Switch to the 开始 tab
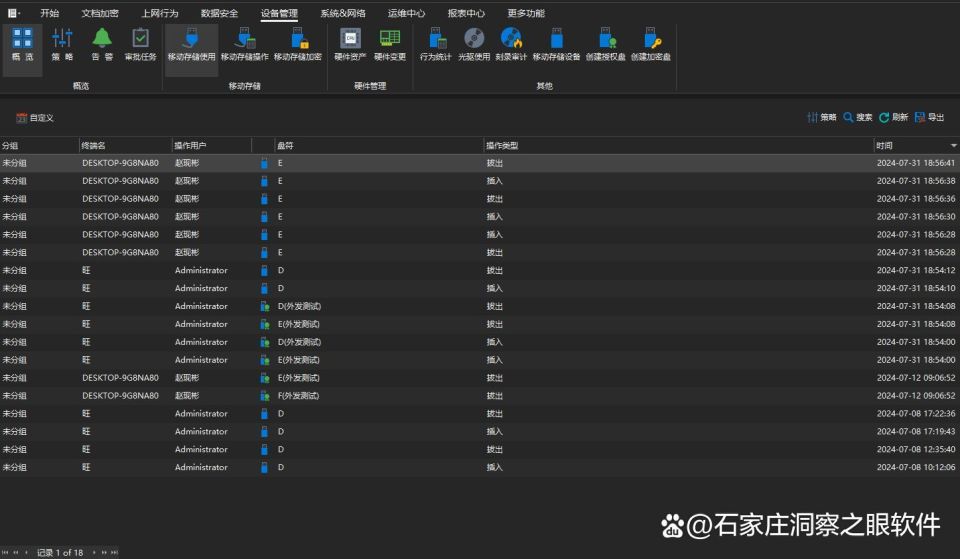The width and height of the screenshot is (960, 559). click(x=50, y=13)
